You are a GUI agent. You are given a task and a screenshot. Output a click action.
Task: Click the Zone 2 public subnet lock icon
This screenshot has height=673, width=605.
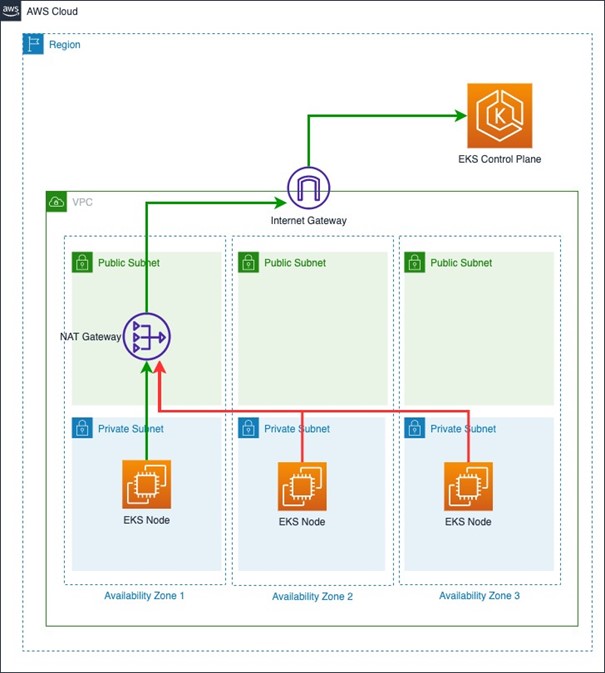248,262
